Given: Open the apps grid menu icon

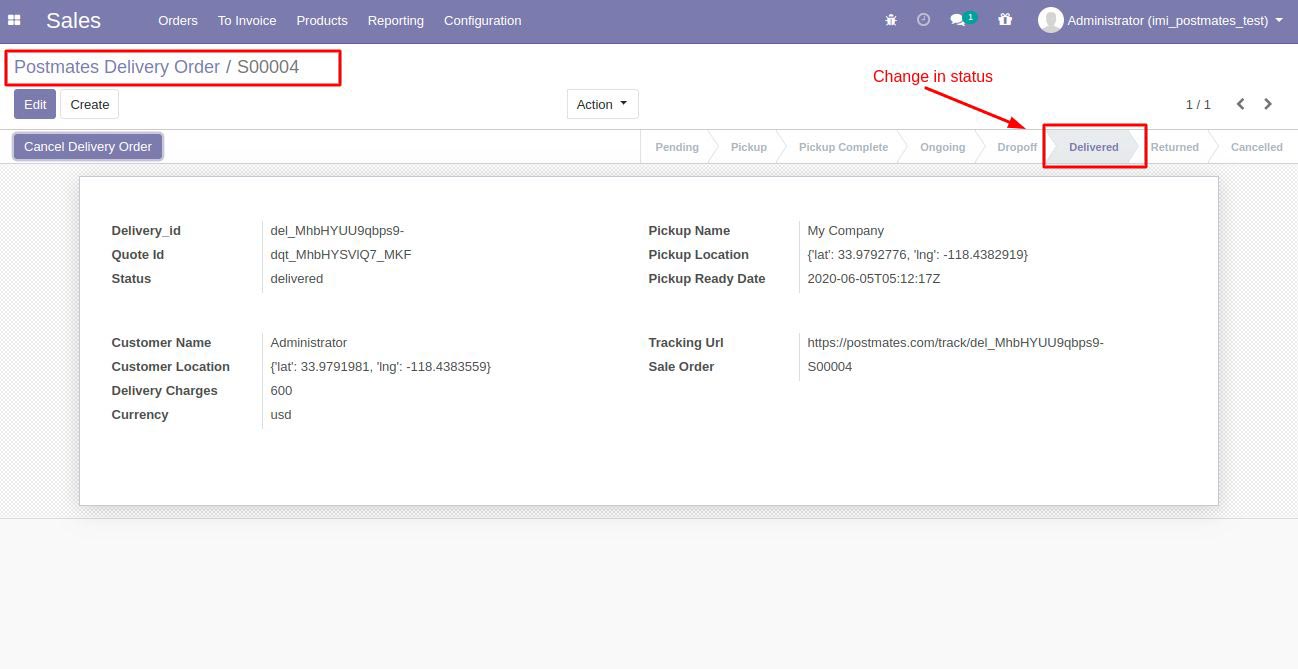Looking at the screenshot, I should pyautogui.click(x=14, y=20).
